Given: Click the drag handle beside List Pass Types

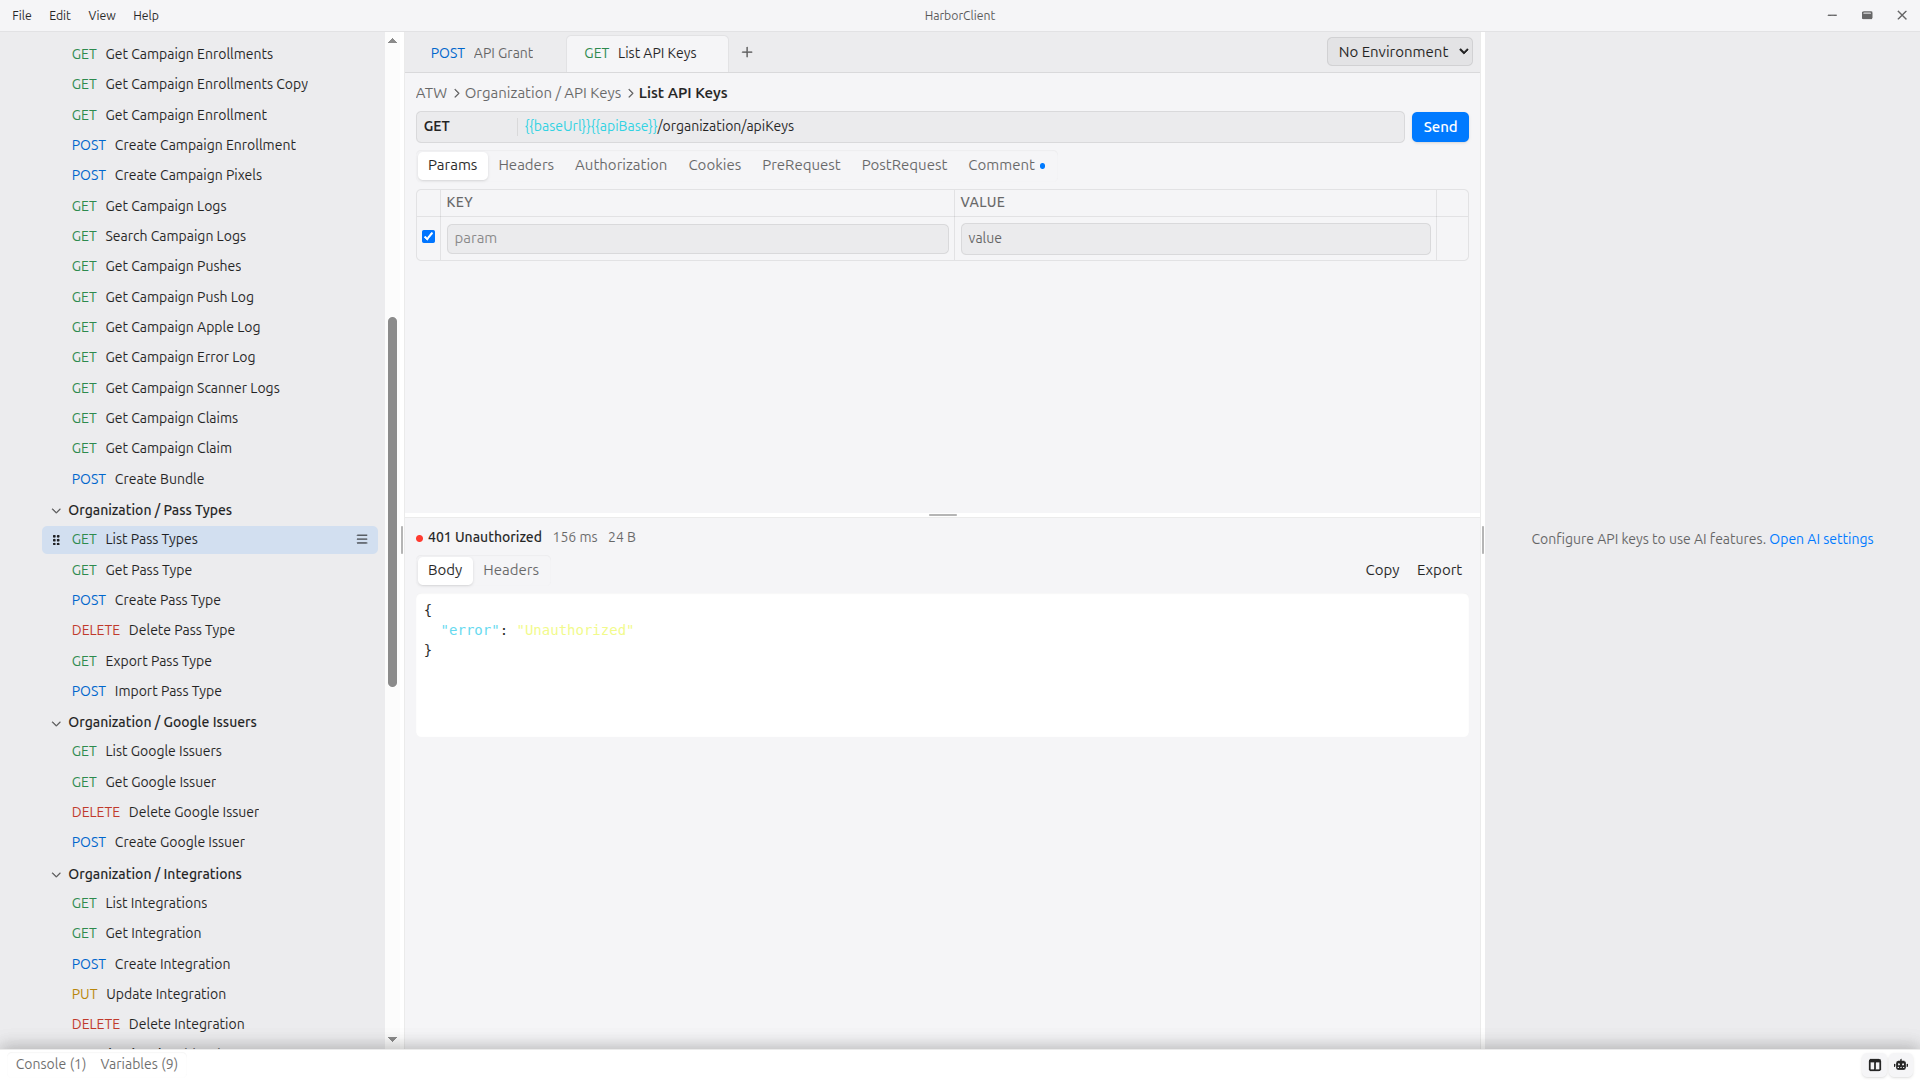Looking at the screenshot, I should tap(56, 540).
